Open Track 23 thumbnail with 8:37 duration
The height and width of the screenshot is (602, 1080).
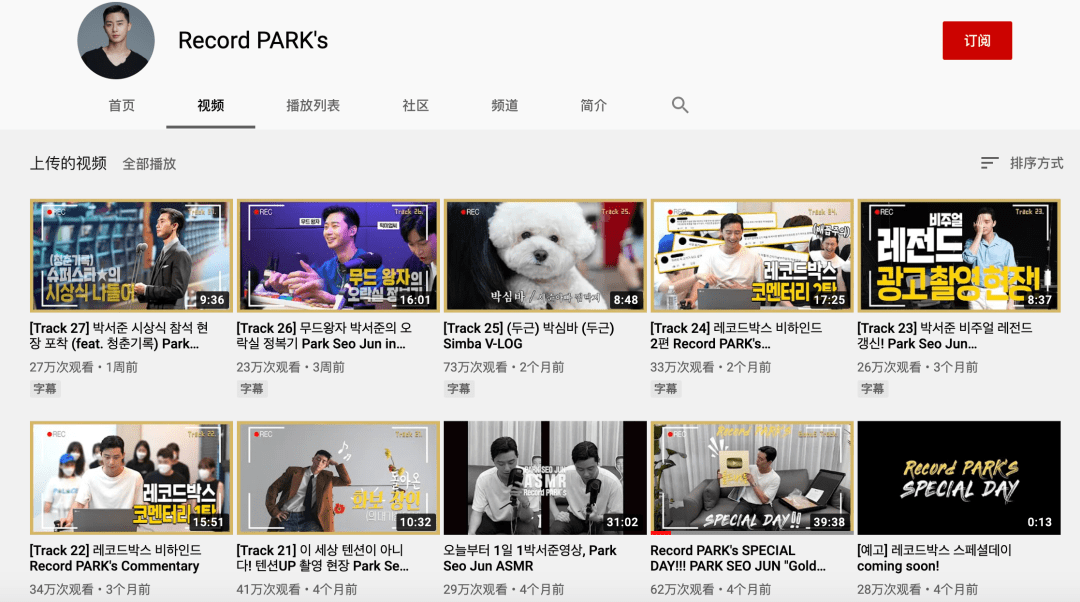point(959,256)
